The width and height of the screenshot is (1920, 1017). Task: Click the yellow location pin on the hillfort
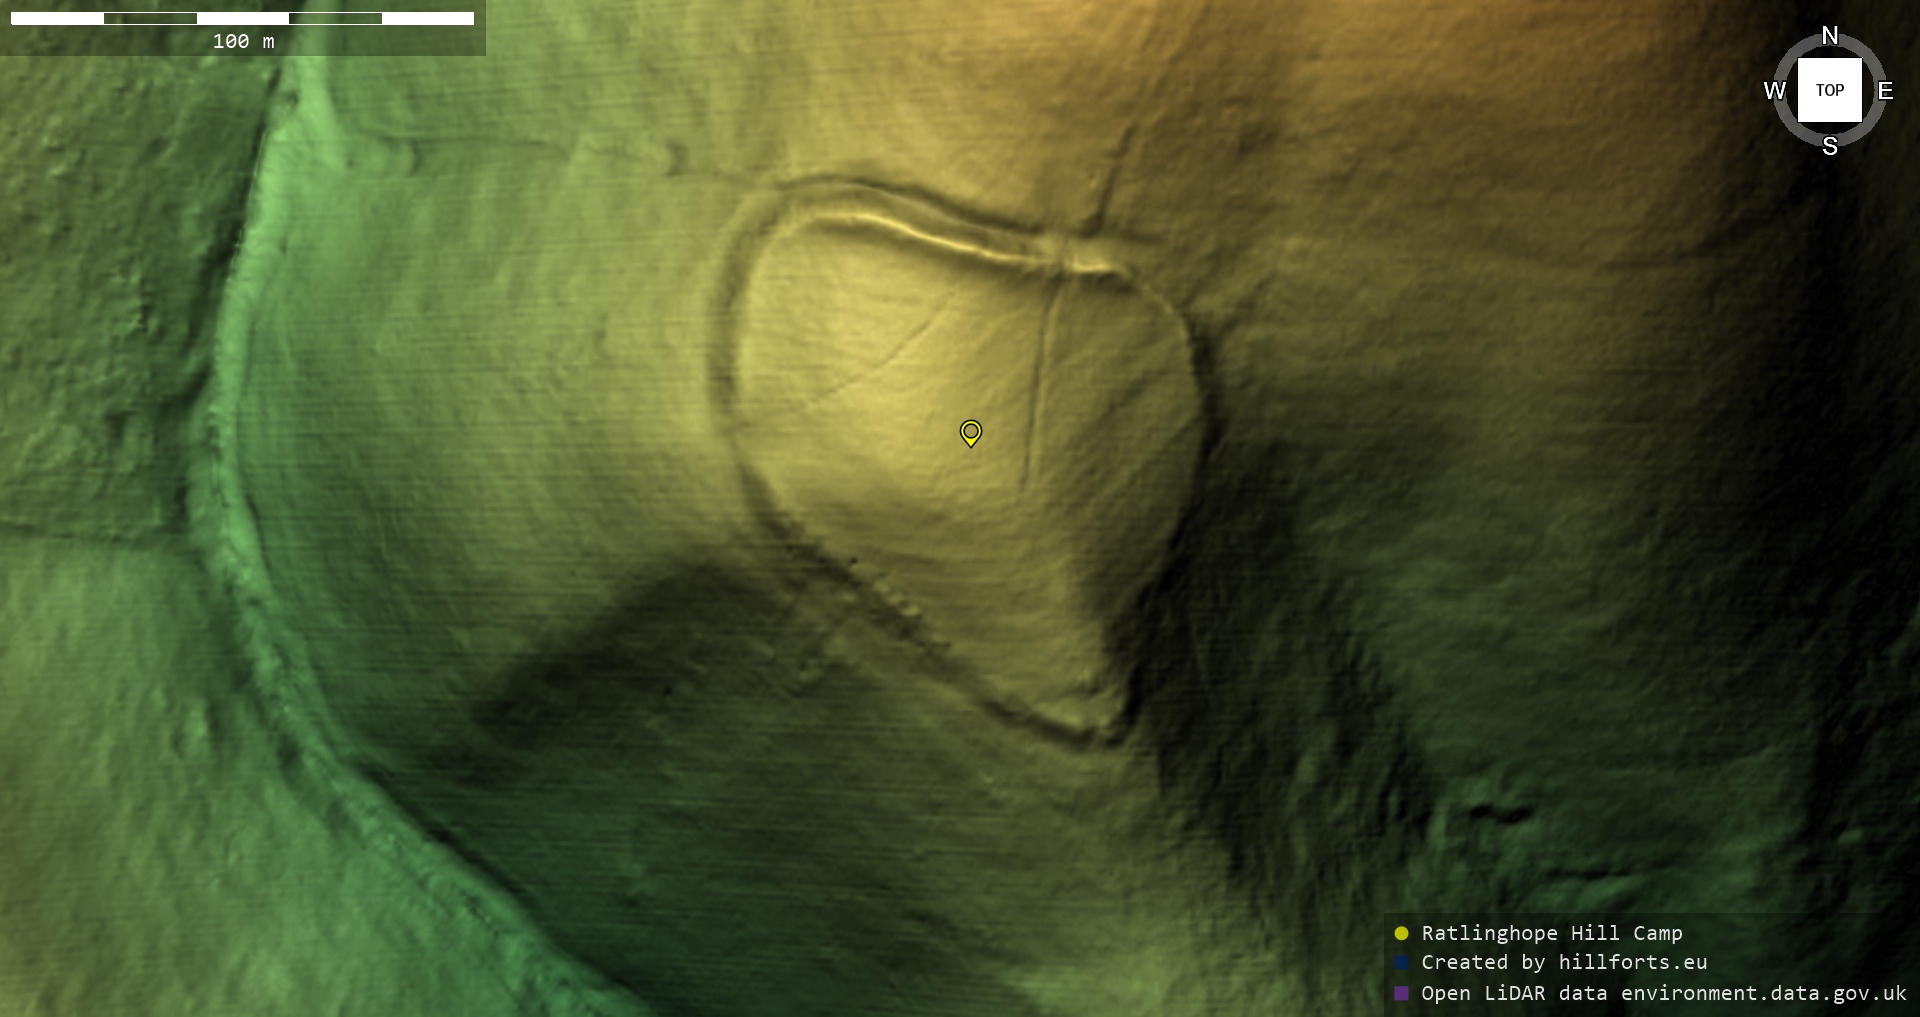click(x=970, y=432)
